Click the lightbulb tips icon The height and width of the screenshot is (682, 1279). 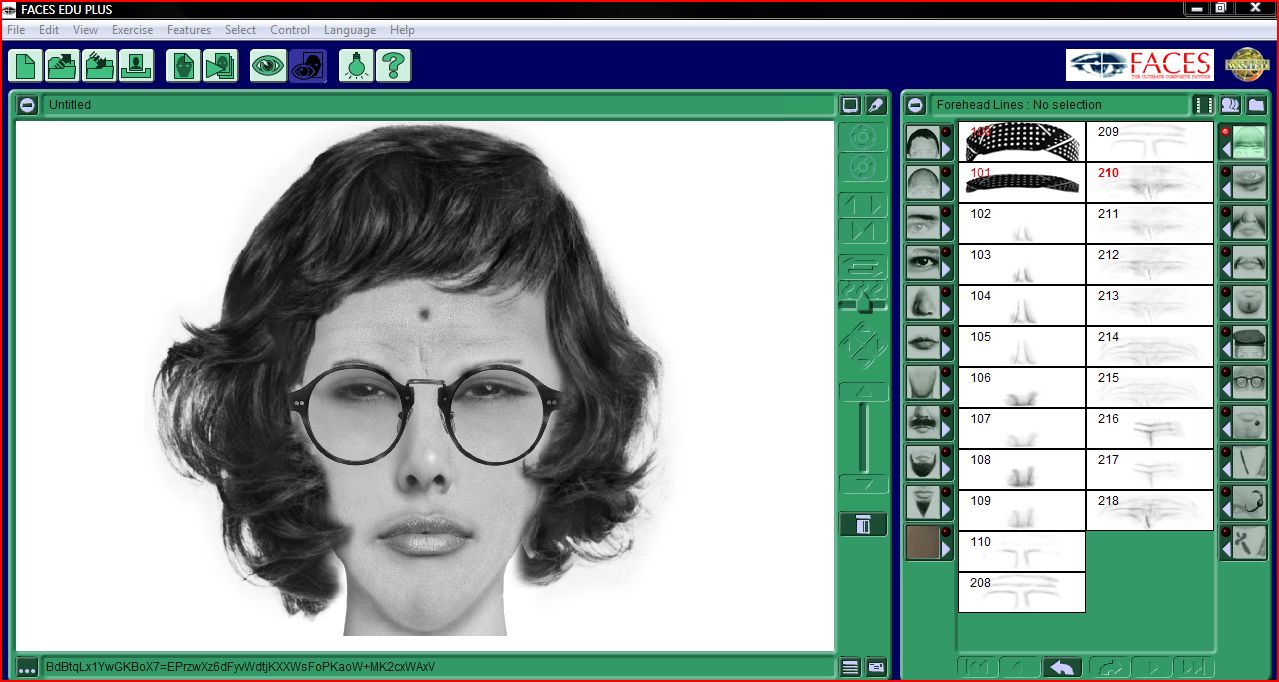tap(357, 65)
